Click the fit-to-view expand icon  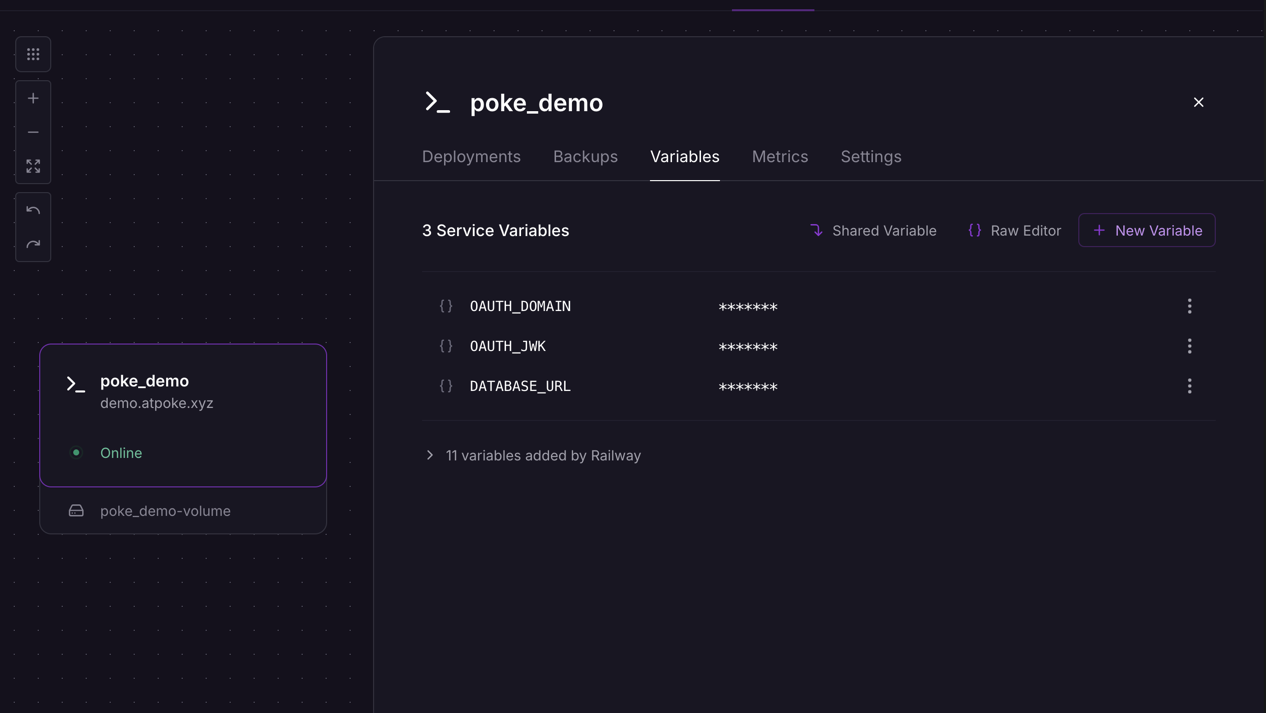33,166
